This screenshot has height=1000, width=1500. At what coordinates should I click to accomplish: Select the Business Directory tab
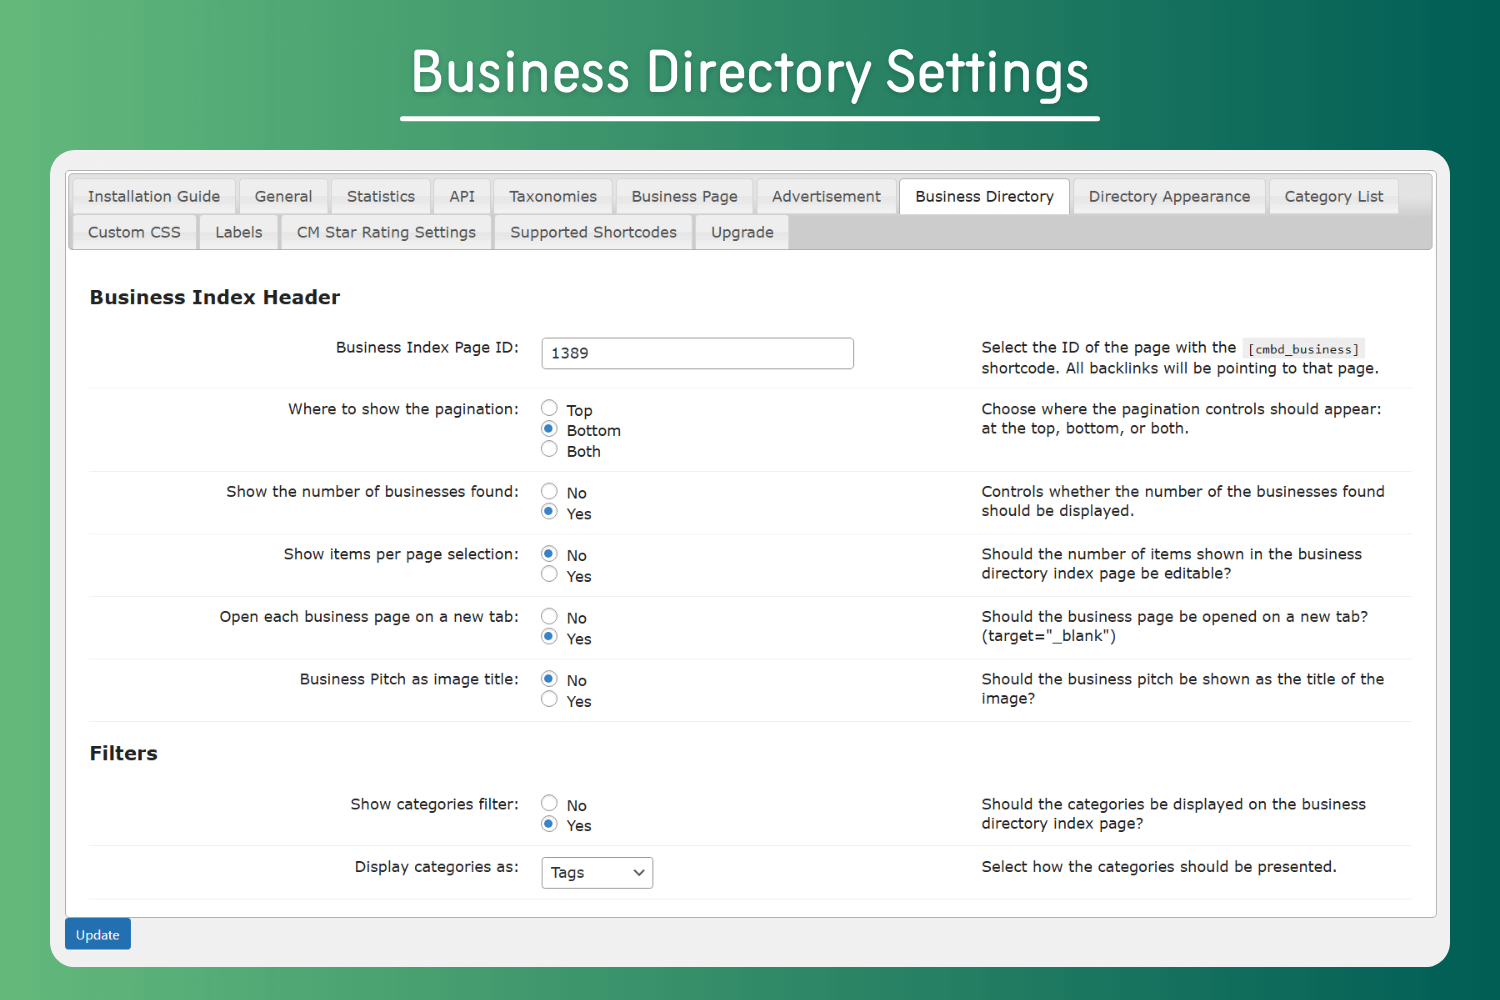985,197
